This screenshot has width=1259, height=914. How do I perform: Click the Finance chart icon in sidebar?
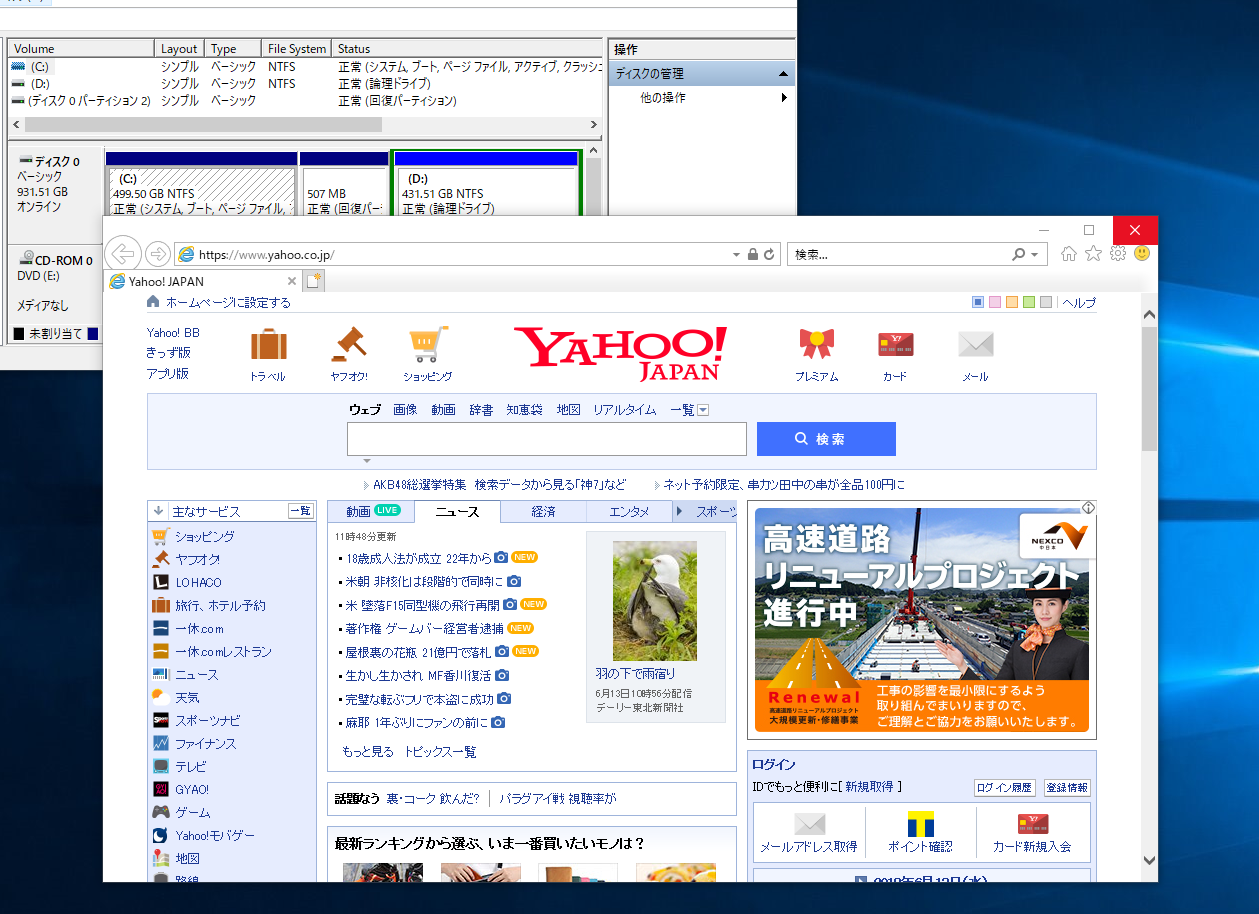click(x=160, y=743)
